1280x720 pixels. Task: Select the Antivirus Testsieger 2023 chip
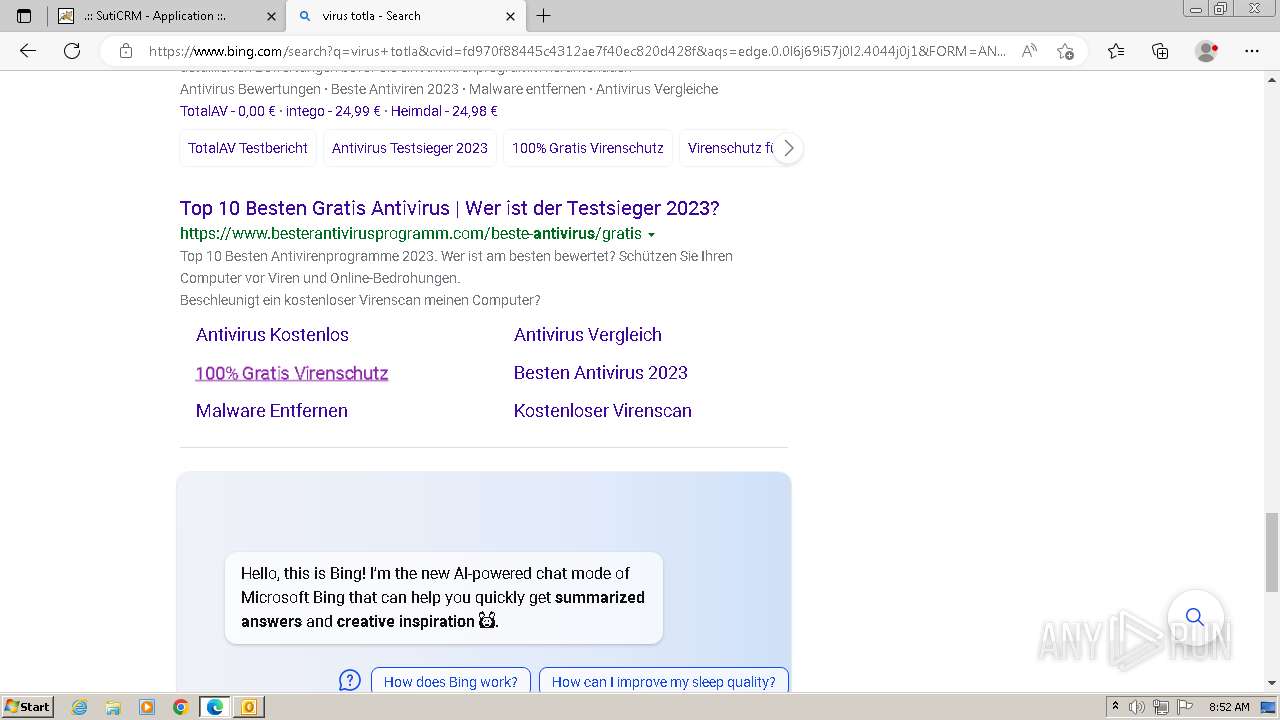click(410, 148)
